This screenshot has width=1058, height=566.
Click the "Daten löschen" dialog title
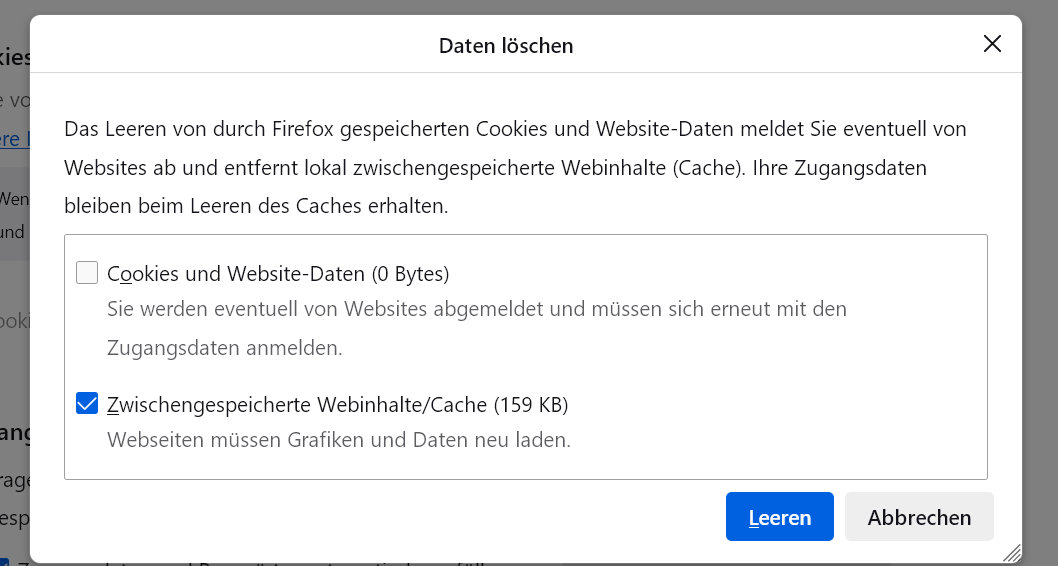[x=506, y=45]
